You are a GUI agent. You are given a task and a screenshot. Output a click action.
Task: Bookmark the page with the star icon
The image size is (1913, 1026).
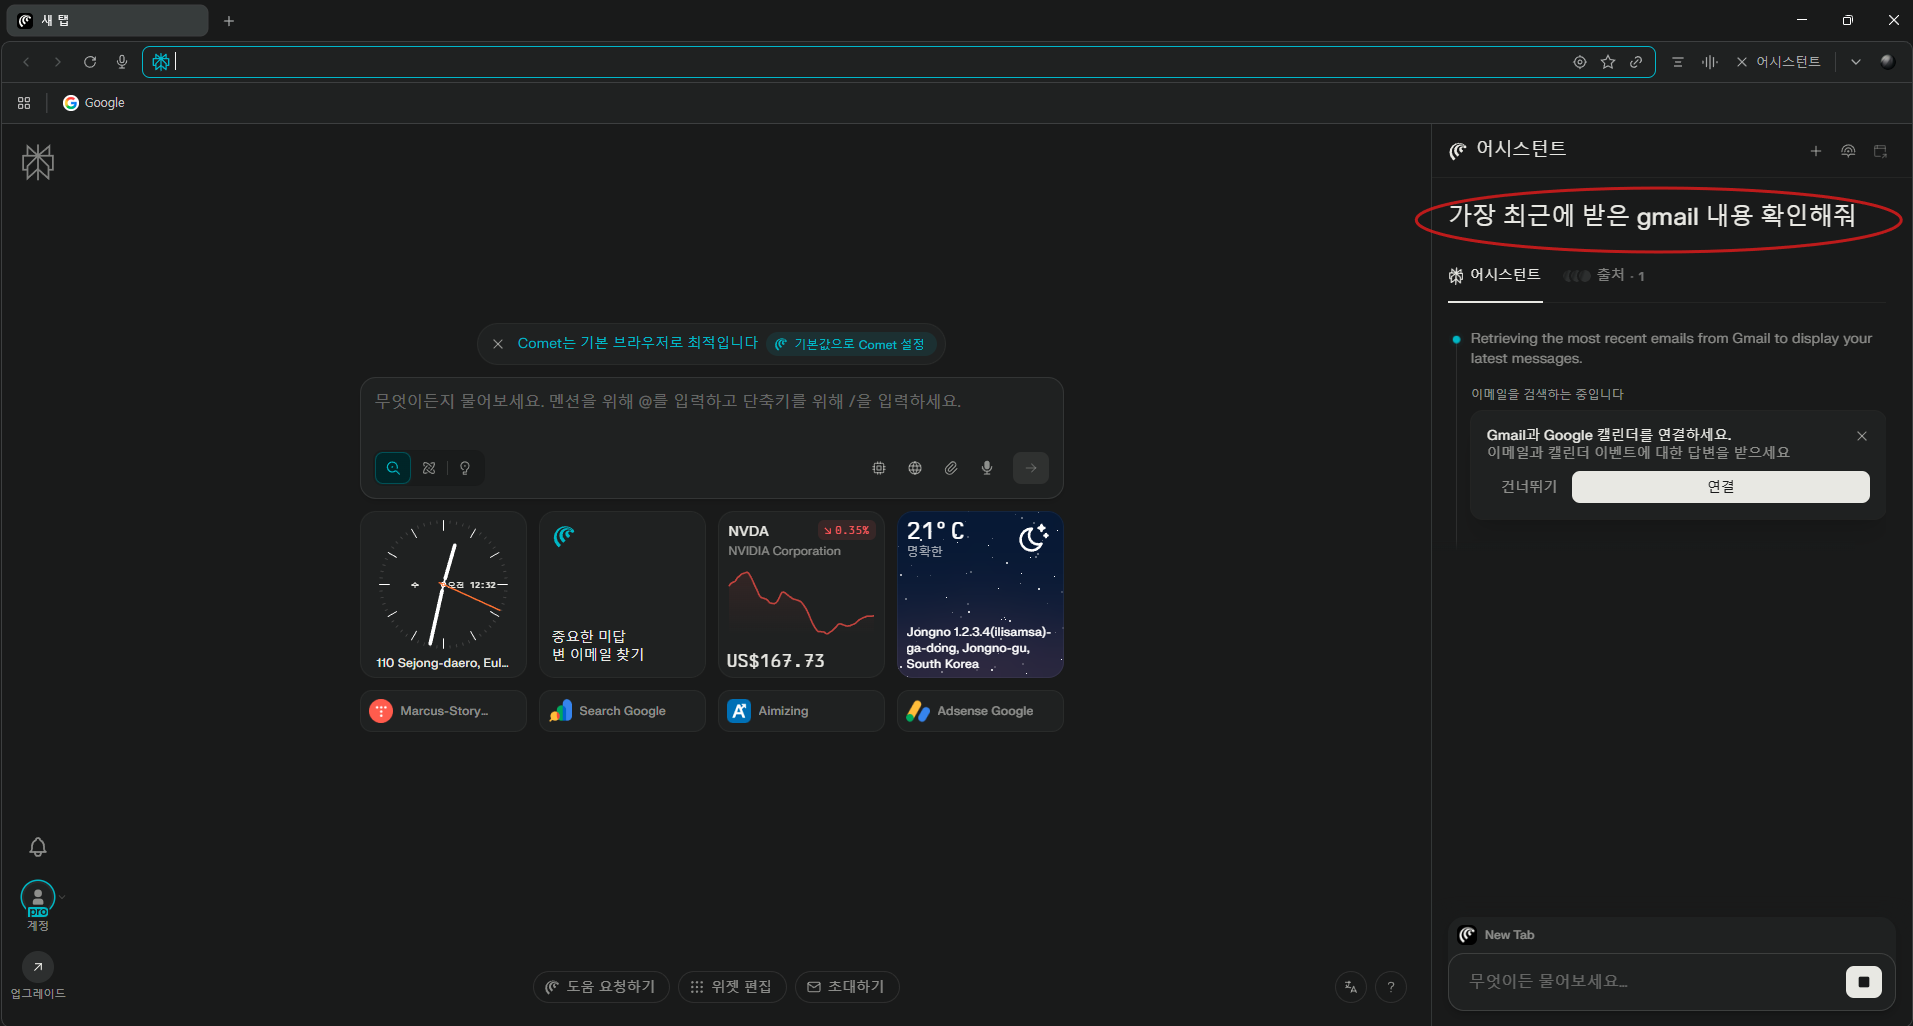pos(1608,62)
